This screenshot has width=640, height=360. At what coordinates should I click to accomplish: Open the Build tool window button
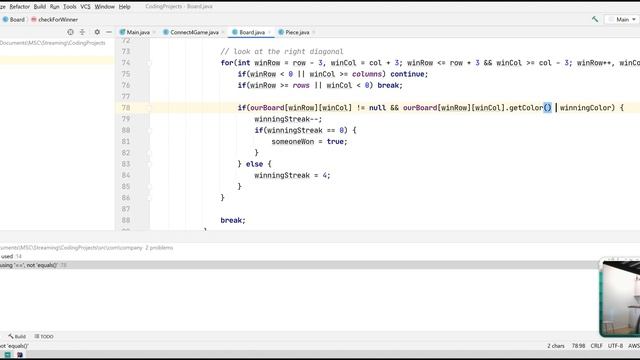pos(17,336)
